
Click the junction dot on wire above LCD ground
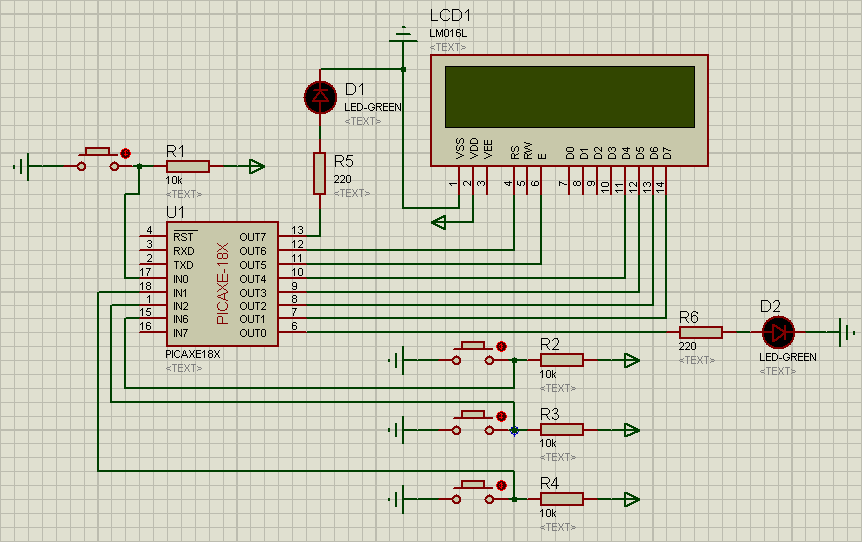click(404, 69)
